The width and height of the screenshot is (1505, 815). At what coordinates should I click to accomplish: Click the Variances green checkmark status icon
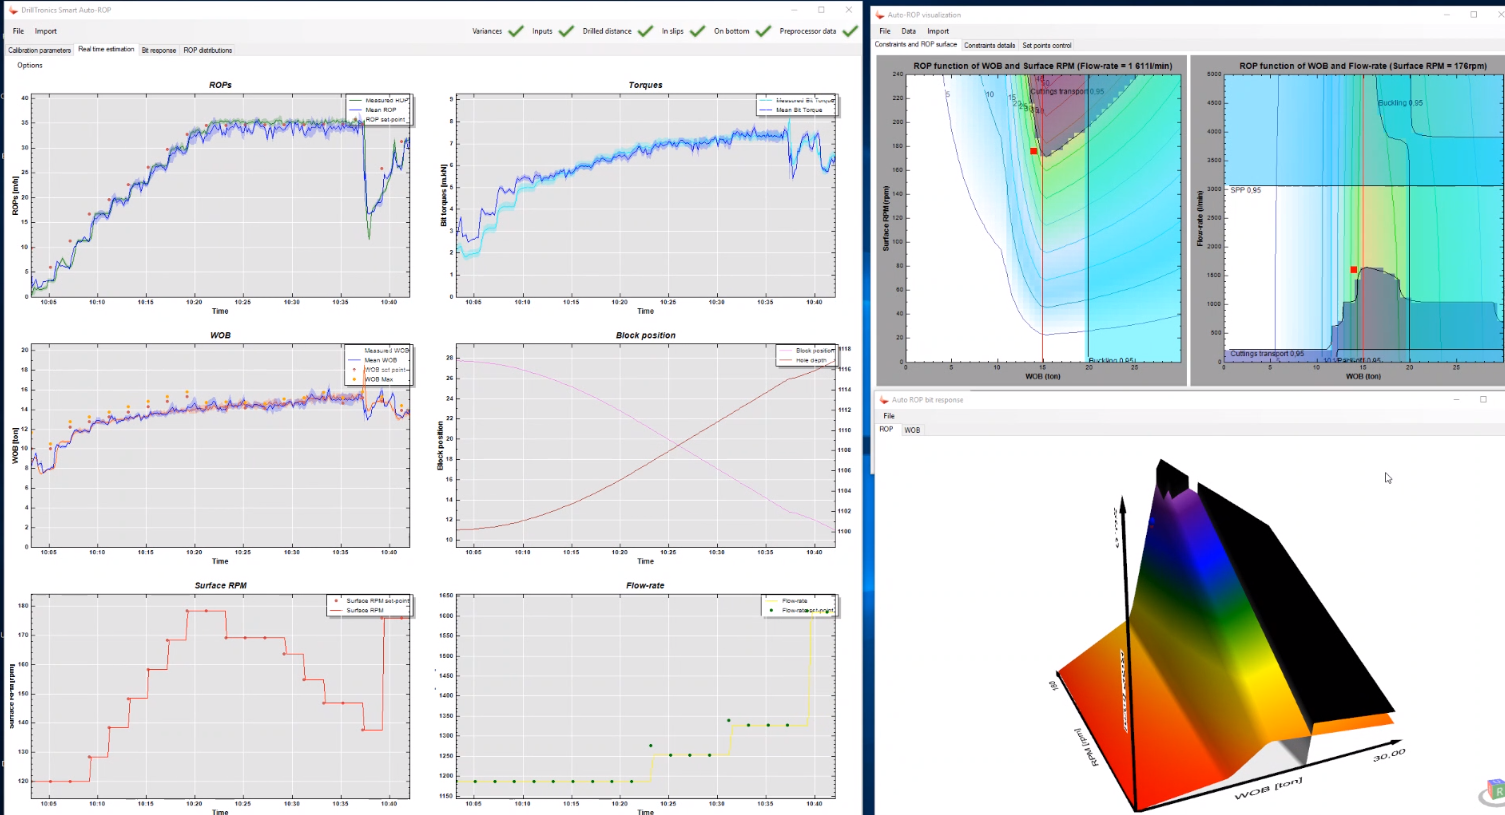pyautogui.click(x=516, y=31)
